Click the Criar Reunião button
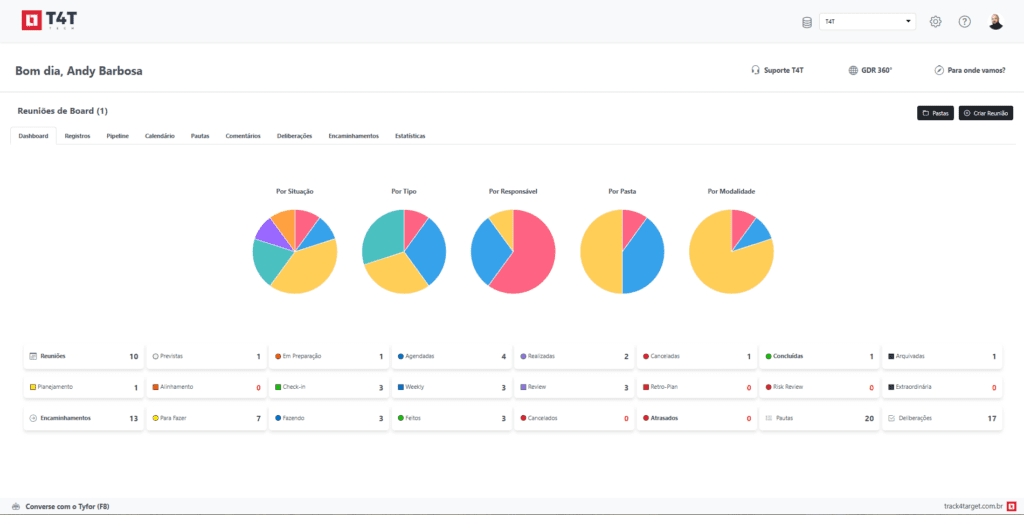The height and width of the screenshot is (515, 1024). point(985,114)
